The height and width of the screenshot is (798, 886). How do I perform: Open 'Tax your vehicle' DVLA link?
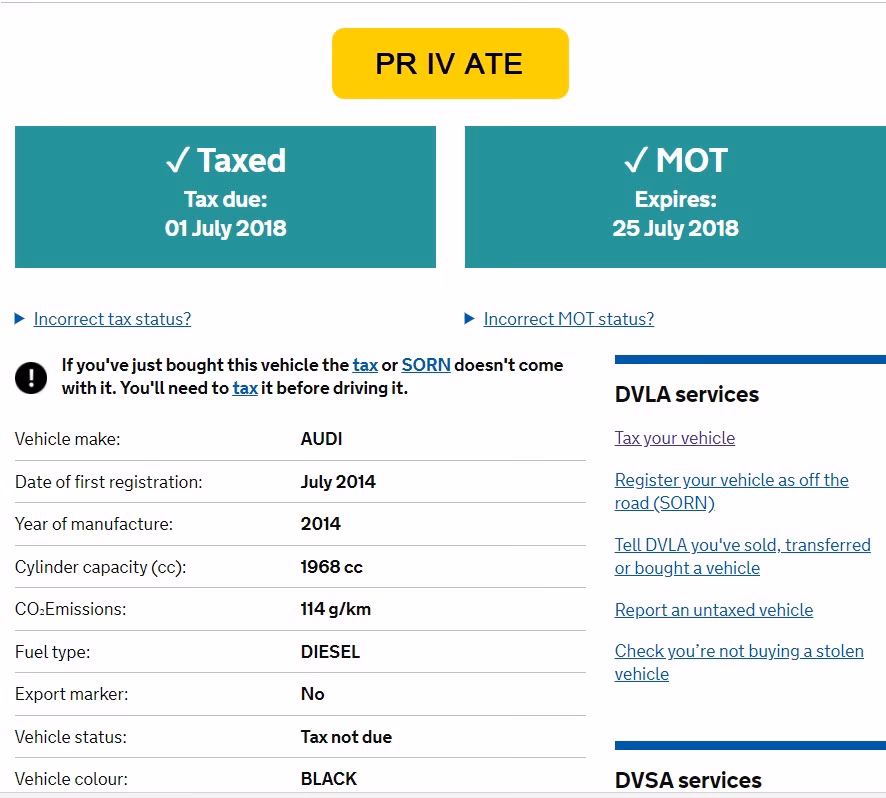point(674,438)
